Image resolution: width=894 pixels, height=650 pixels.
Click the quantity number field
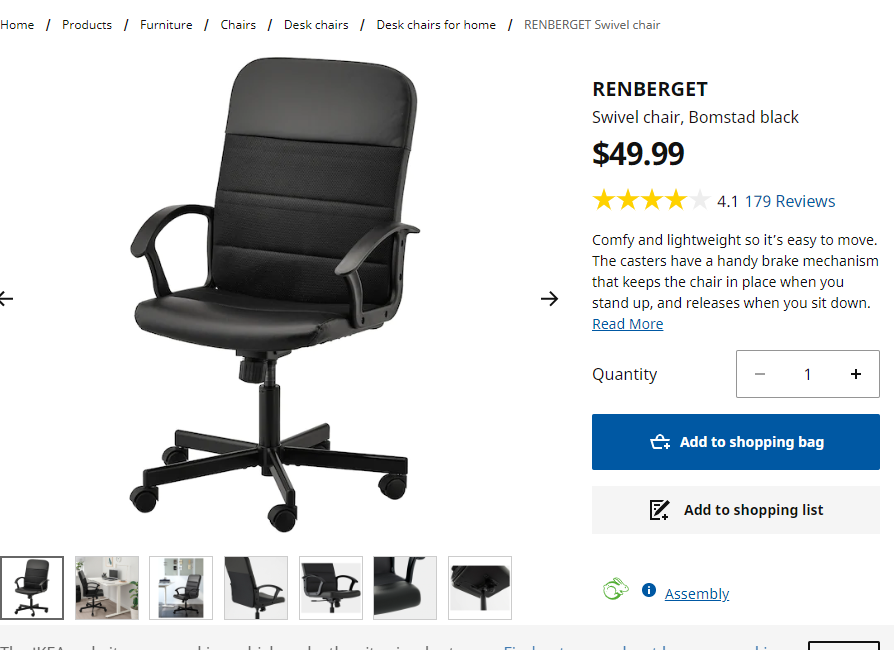pos(807,374)
